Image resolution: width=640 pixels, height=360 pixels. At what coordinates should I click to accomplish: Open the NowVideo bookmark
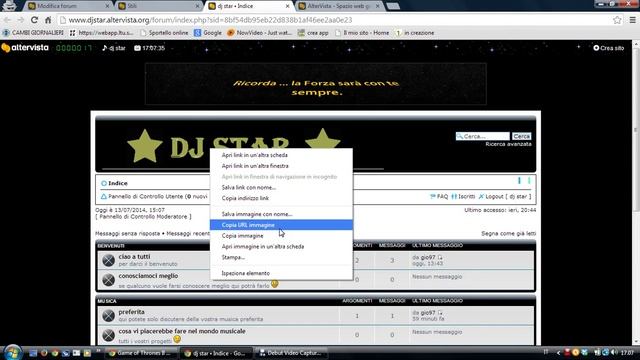click(259, 33)
